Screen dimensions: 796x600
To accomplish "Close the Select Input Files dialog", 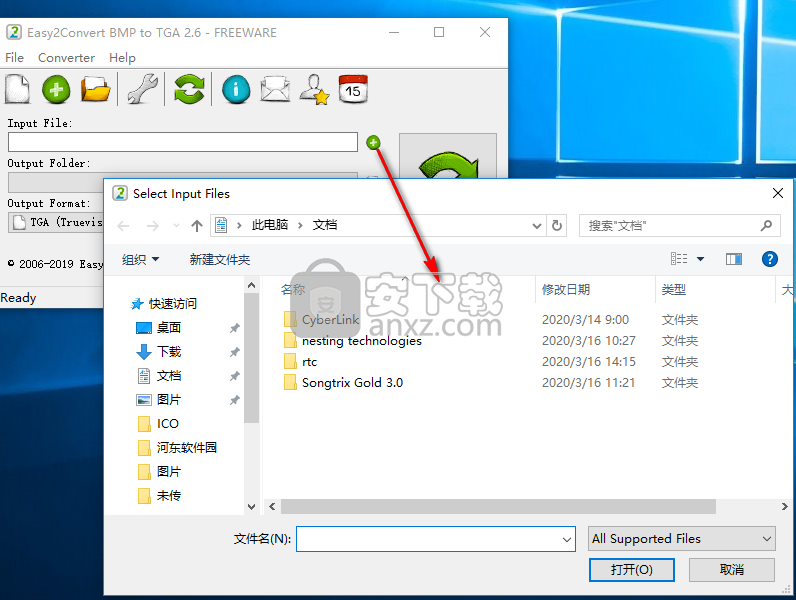I will click(x=778, y=193).
